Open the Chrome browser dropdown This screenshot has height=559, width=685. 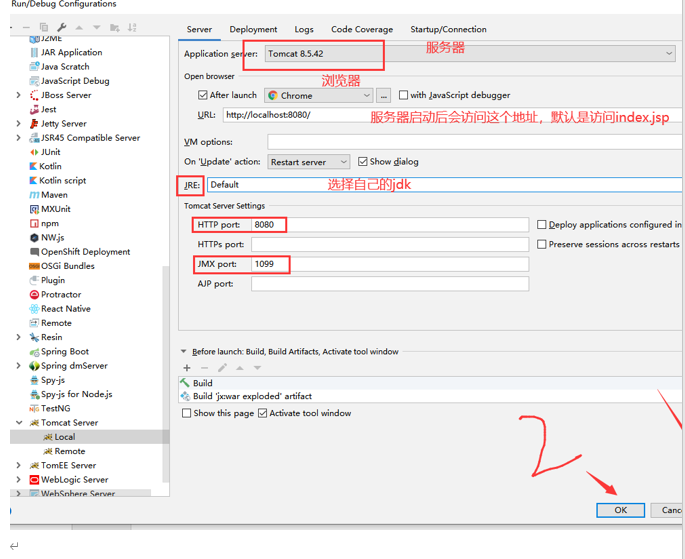[x=318, y=95]
